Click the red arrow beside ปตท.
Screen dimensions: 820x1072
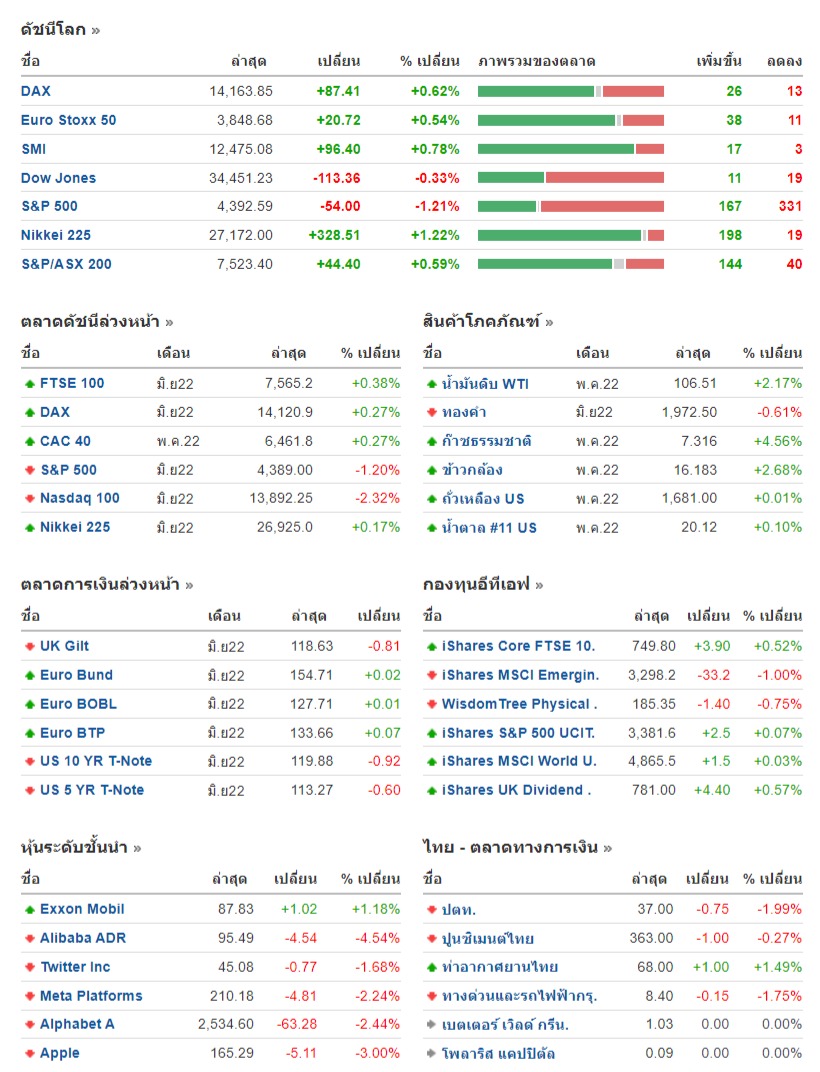[432, 909]
